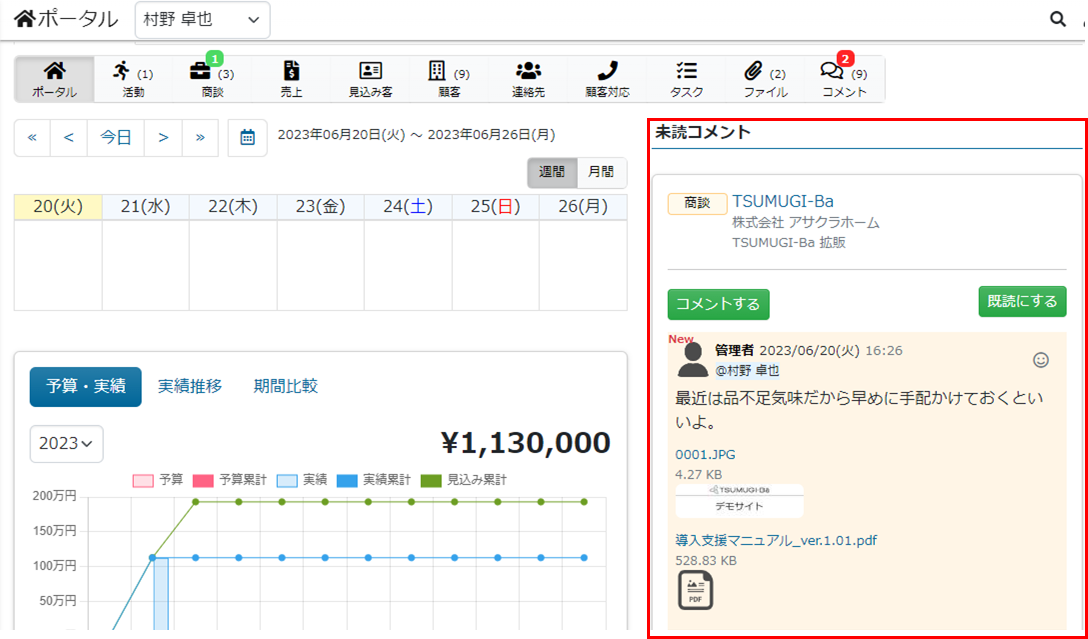The image size is (1088, 639).
Task: Jump back with the « button
Action: tap(32, 137)
